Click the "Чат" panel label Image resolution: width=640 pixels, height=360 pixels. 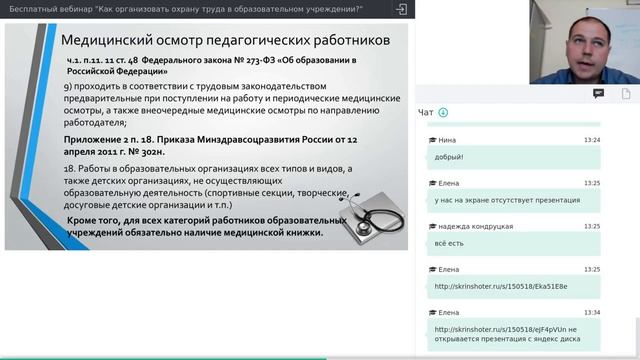[425, 112]
